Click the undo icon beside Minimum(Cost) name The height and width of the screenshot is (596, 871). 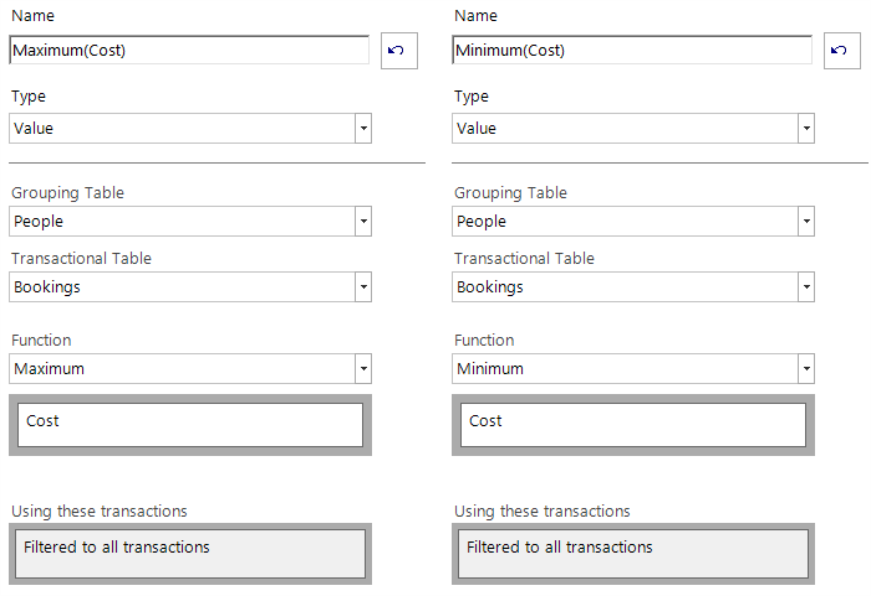pyautogui.click(x=842, y=50)
